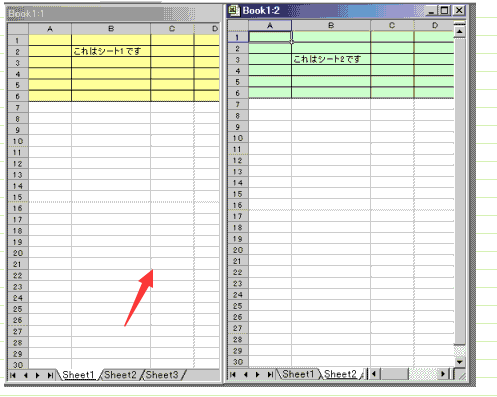The height and width of the screenshot is (397, 497).
Task: Click scroll left arrow in Book1:2 window
Action: click(374, 374)
